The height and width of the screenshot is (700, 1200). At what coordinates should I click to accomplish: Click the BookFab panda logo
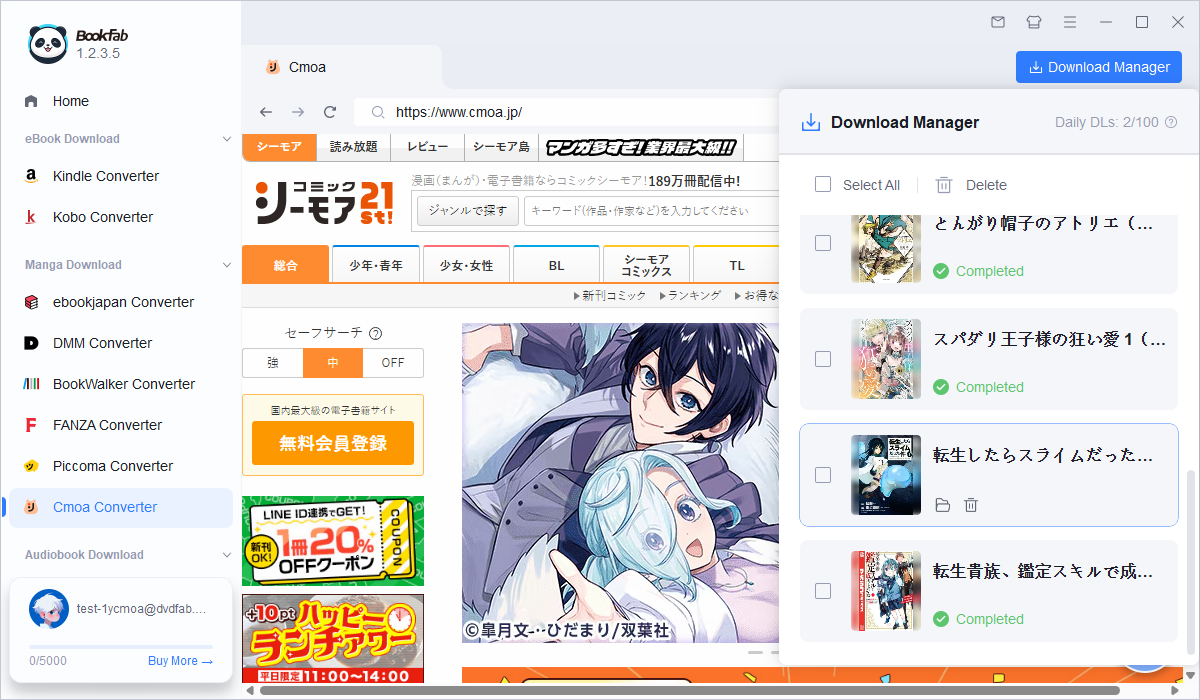coord(46,42)
